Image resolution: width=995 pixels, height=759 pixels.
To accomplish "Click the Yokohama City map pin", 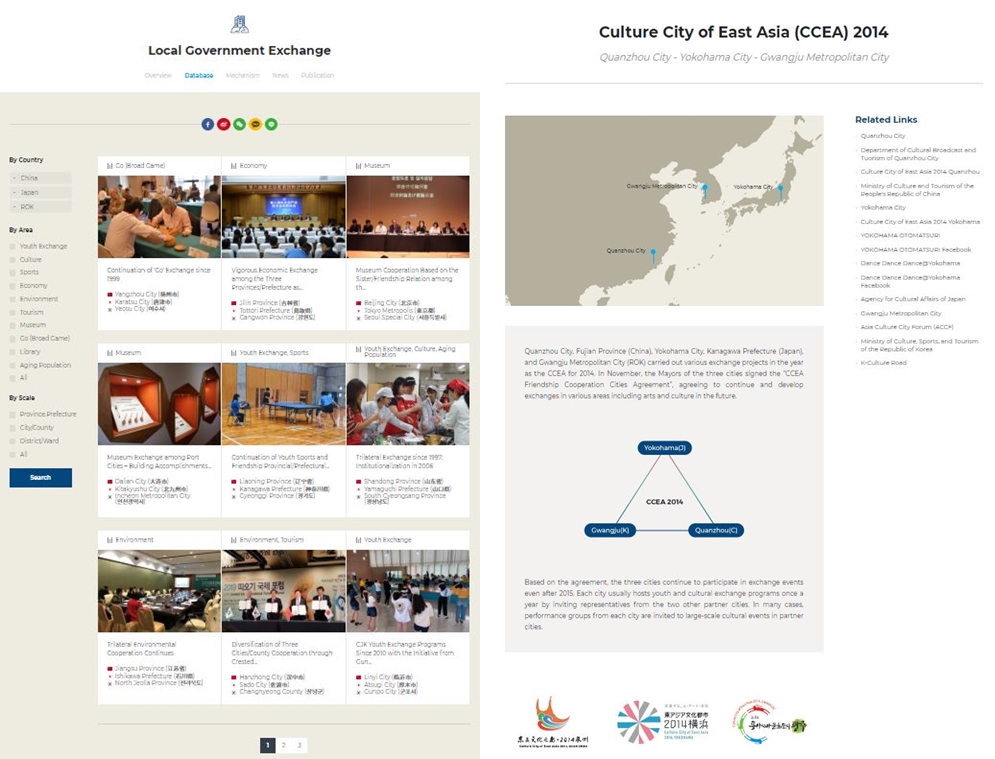I will [x=781, y=192].
